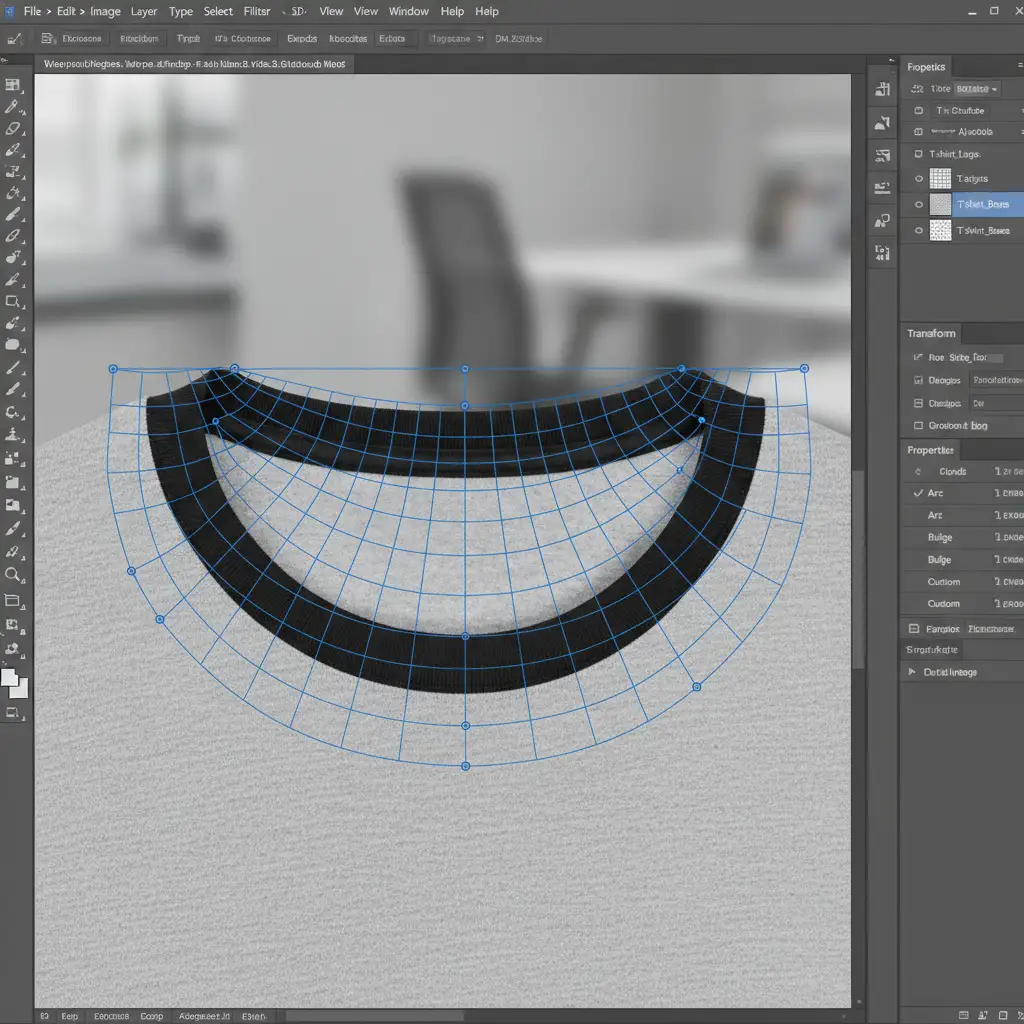Click the group icon beside T-shirt layer group
1024x1024 pixels.
click(918, 155)
